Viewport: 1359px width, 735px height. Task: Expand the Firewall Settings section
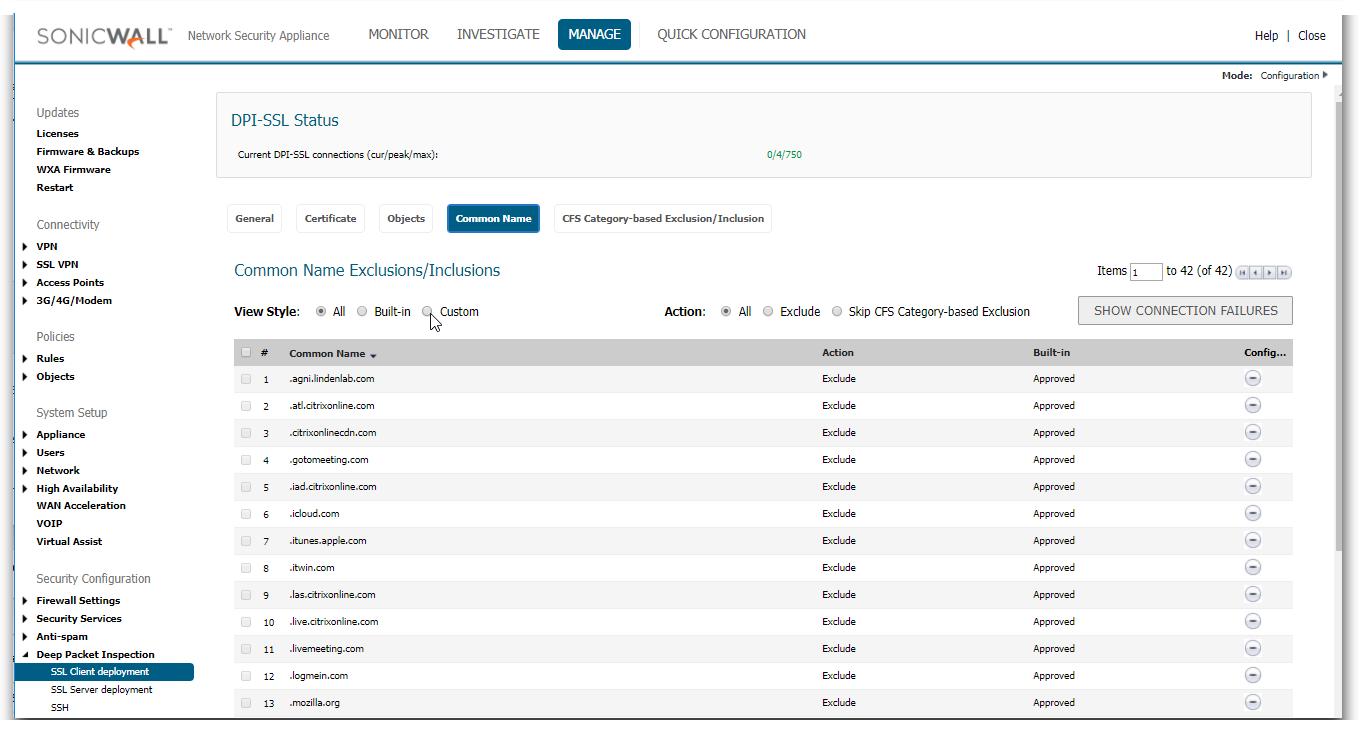[x=25, y=600]
